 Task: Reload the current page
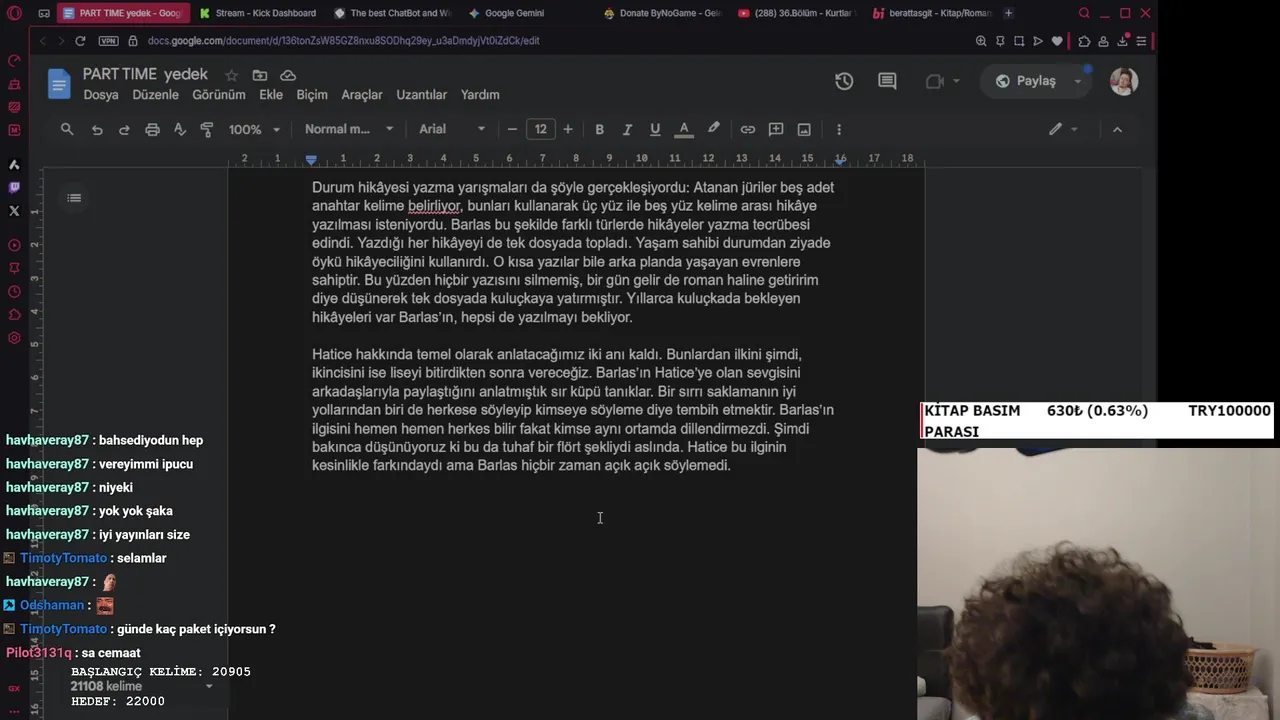click(x=80, y=41)
